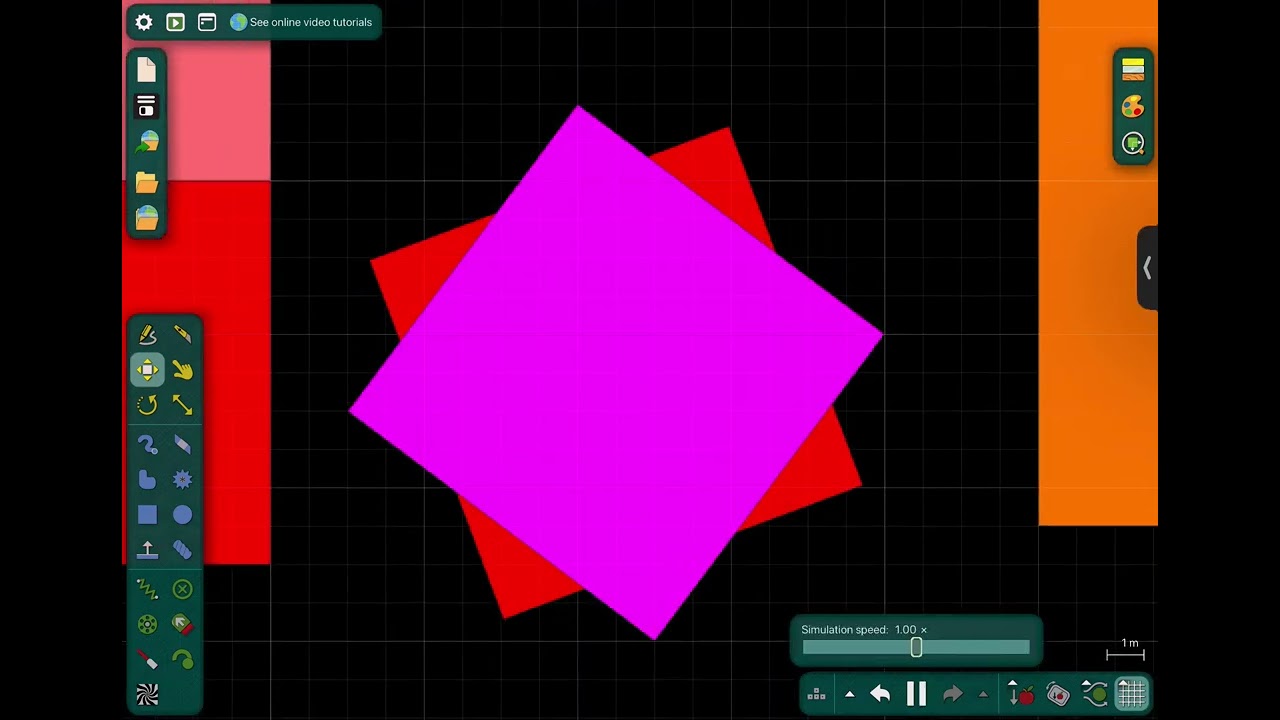Open the component blocks menu
Image resolution: width=1280 pixels, height=720 pixels.
(x=816, y=694)
